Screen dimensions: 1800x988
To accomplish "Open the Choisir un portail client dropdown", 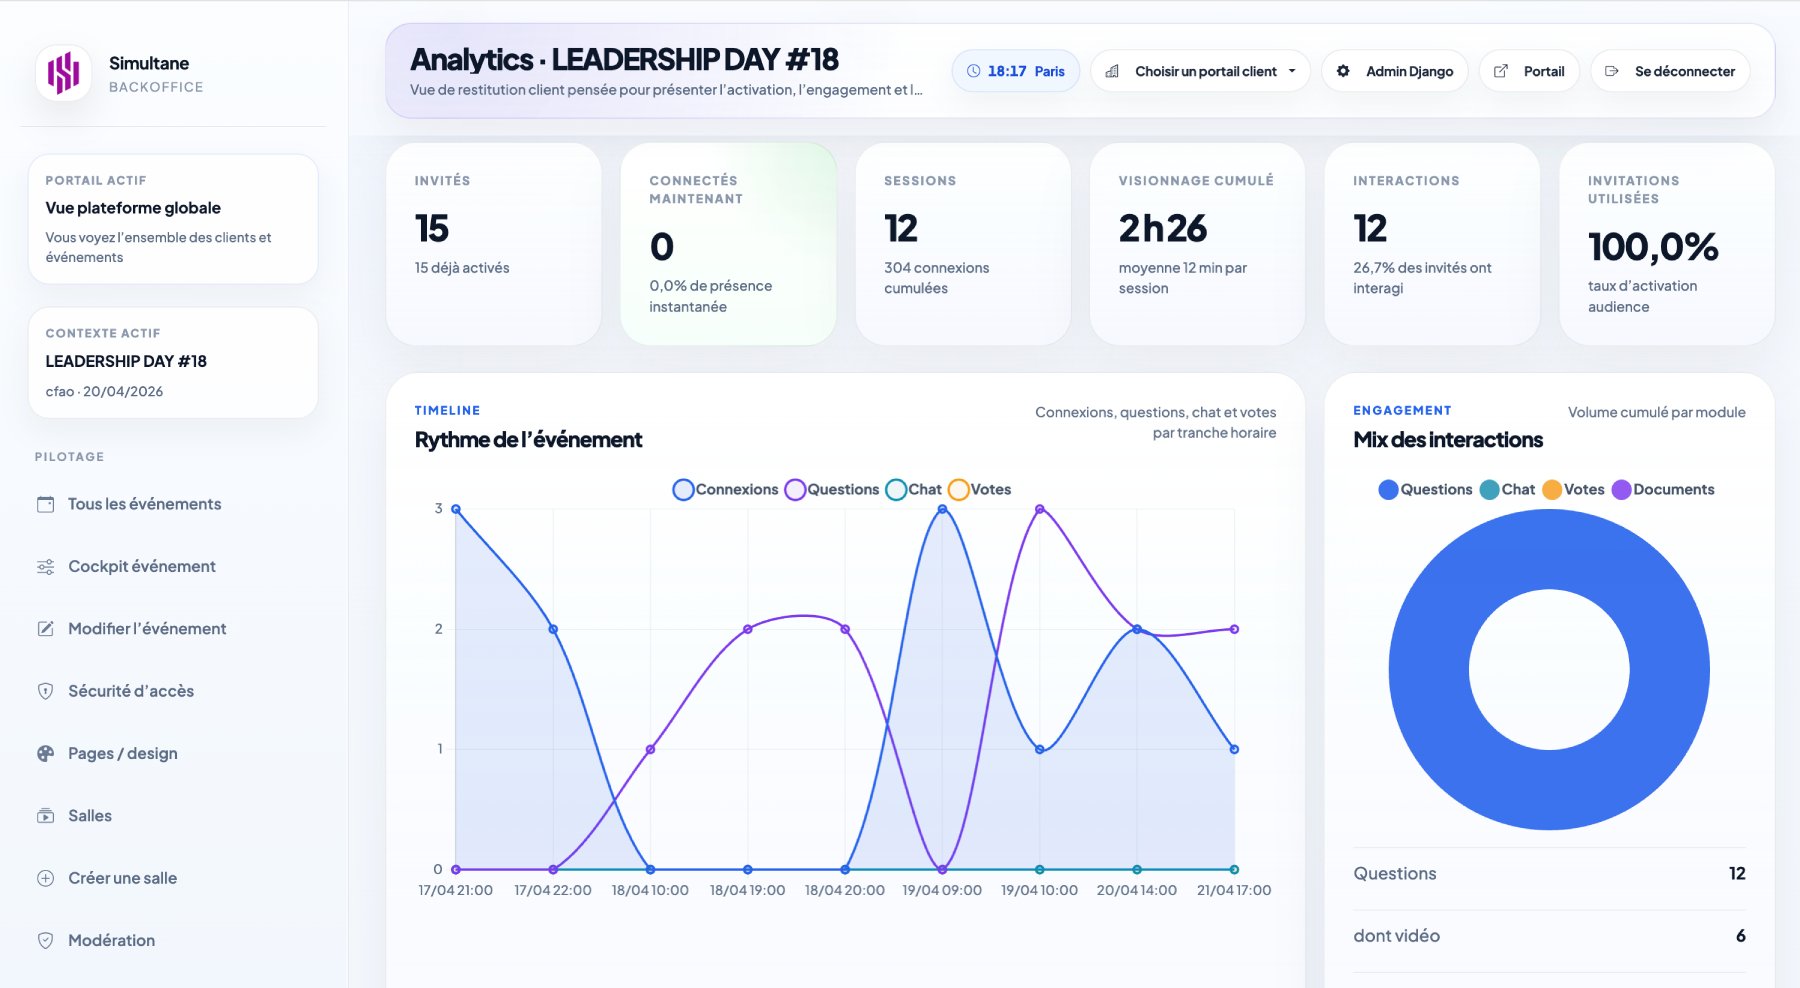I will pyautogui.click(x=1200, y=71).
